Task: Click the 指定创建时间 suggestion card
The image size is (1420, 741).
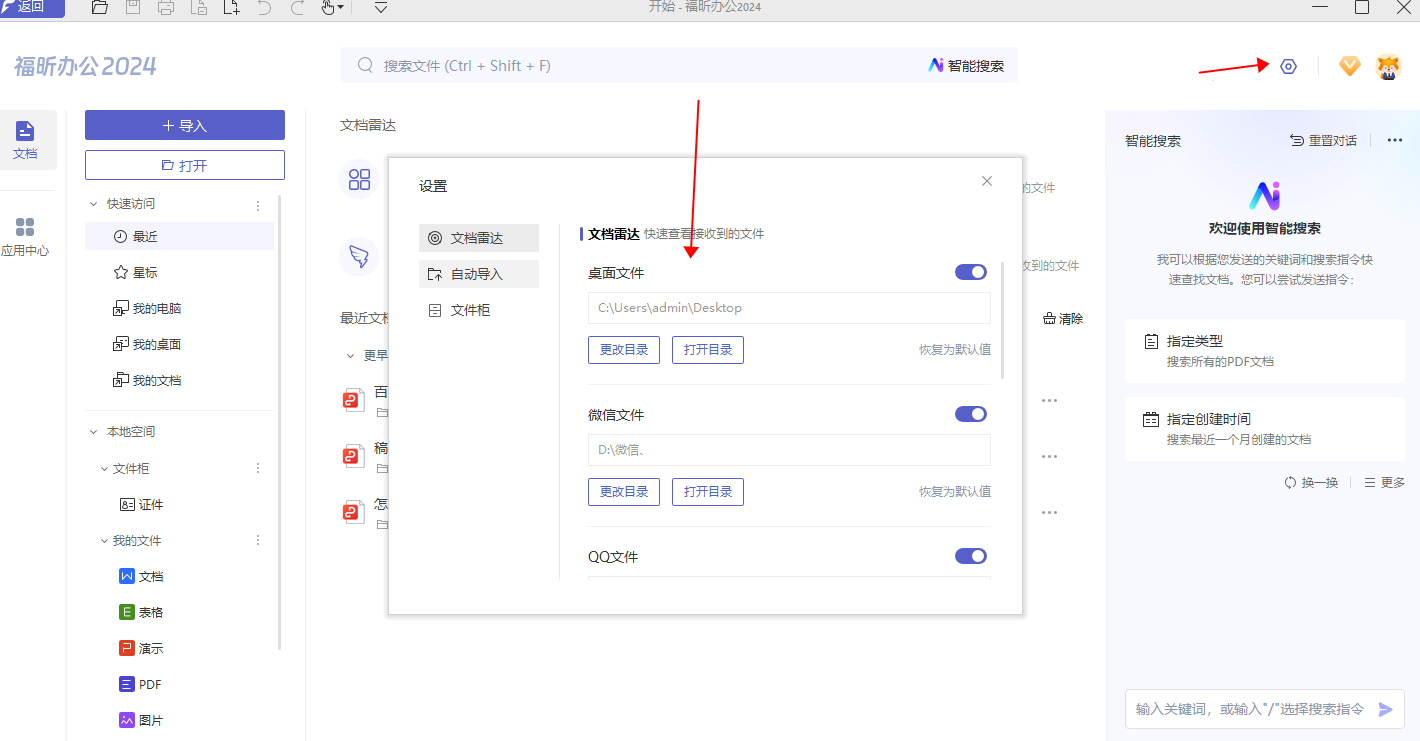Action: click(1265, 429)
